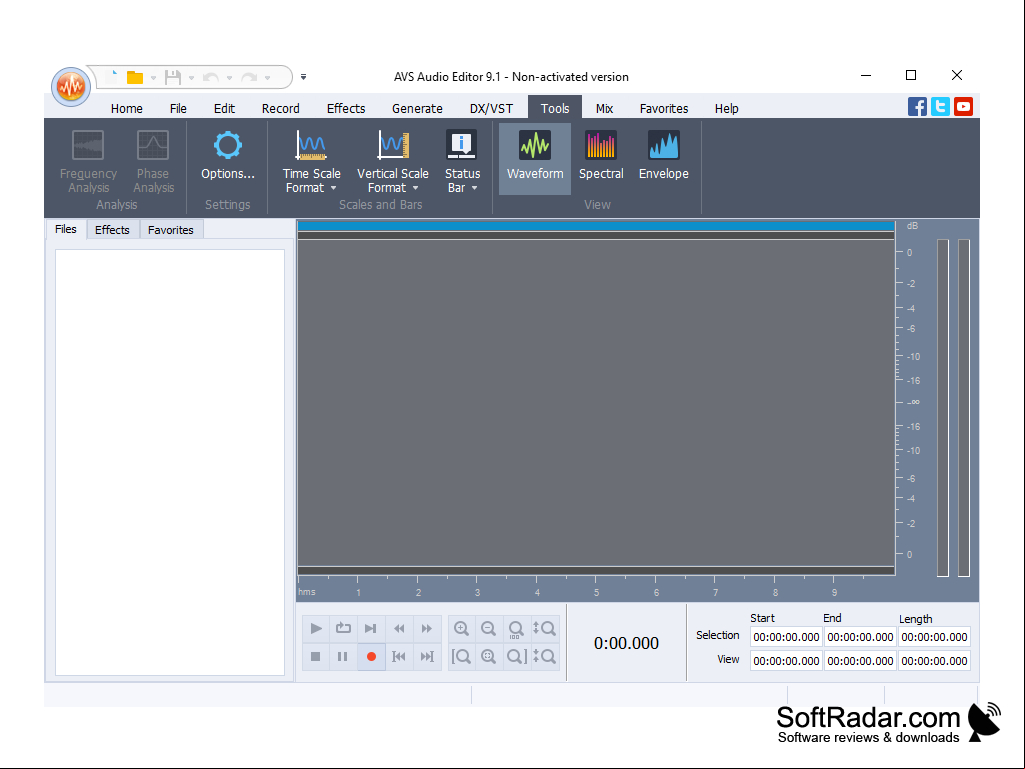This screenshot has width=1025, height=769.
Task: Click the View Start time field
Action: (x=786, y=661)
